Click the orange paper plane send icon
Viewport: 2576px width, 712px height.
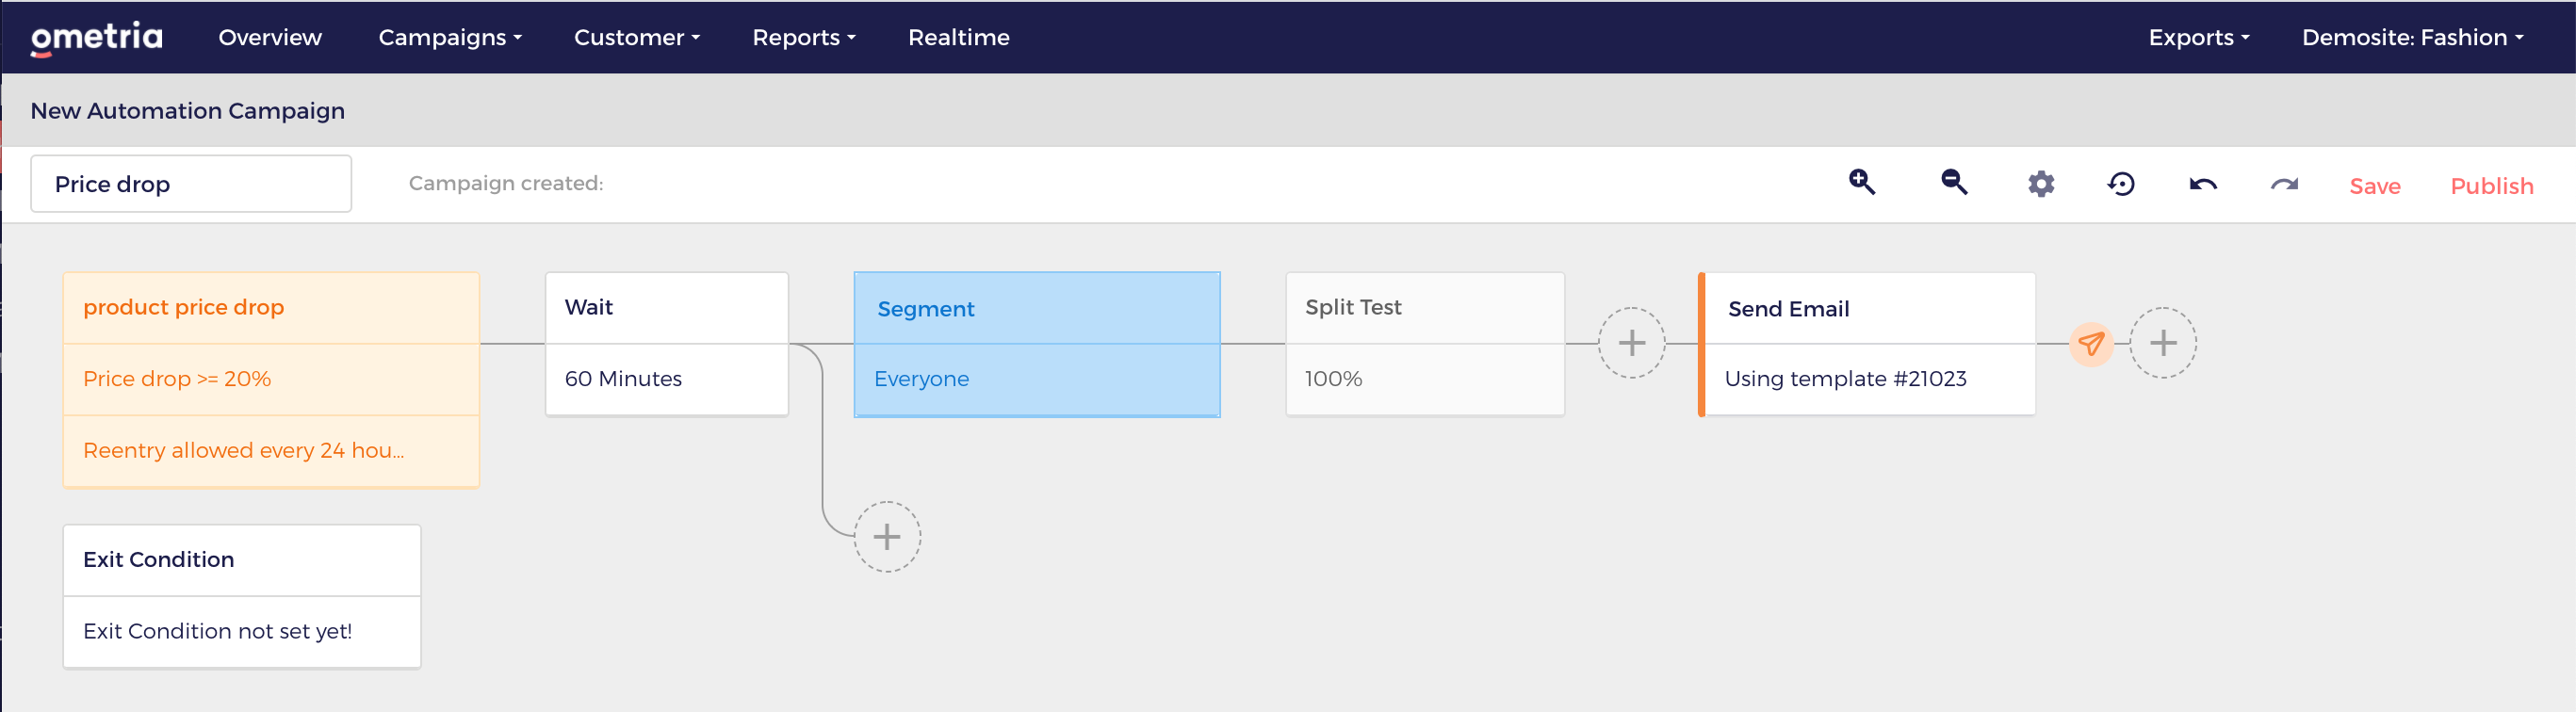click(2090, 344)
